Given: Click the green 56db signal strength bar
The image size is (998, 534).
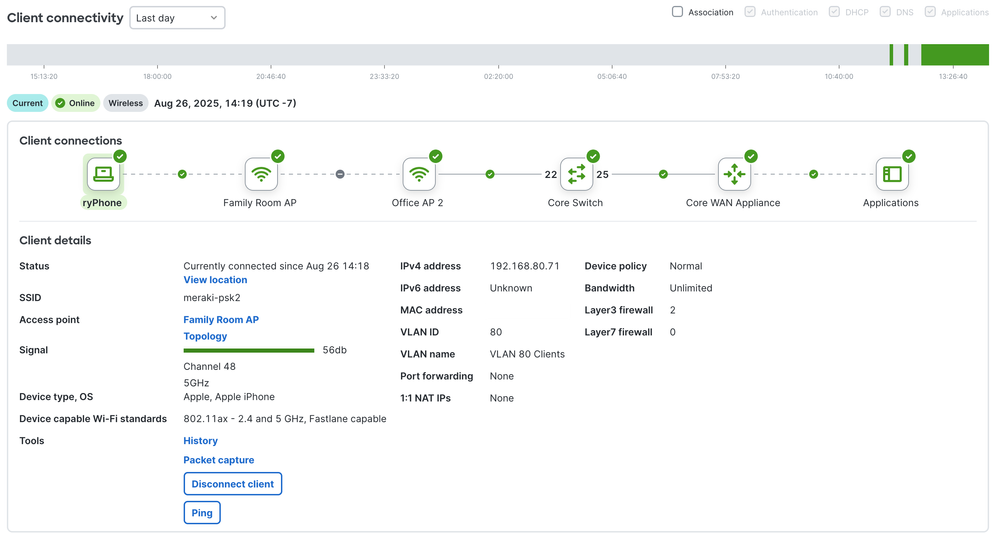Looking at the screenshot, I should click(x=249, y=350).
